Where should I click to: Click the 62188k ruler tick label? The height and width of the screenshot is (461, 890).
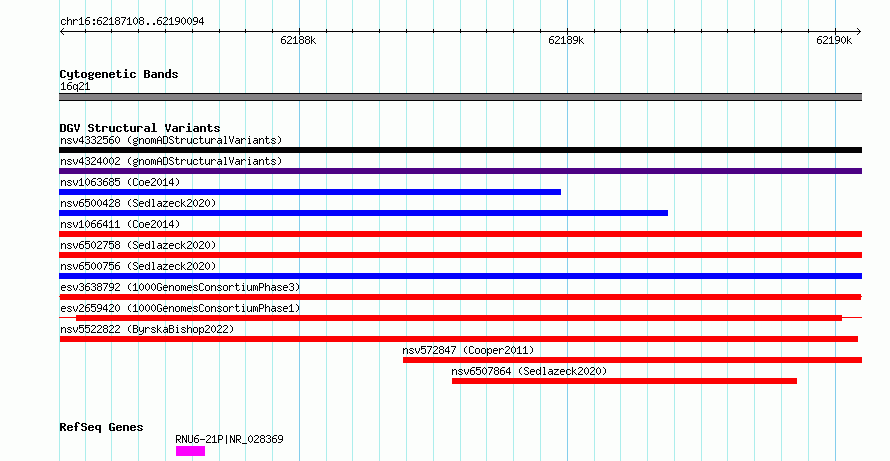coord(298,40)
